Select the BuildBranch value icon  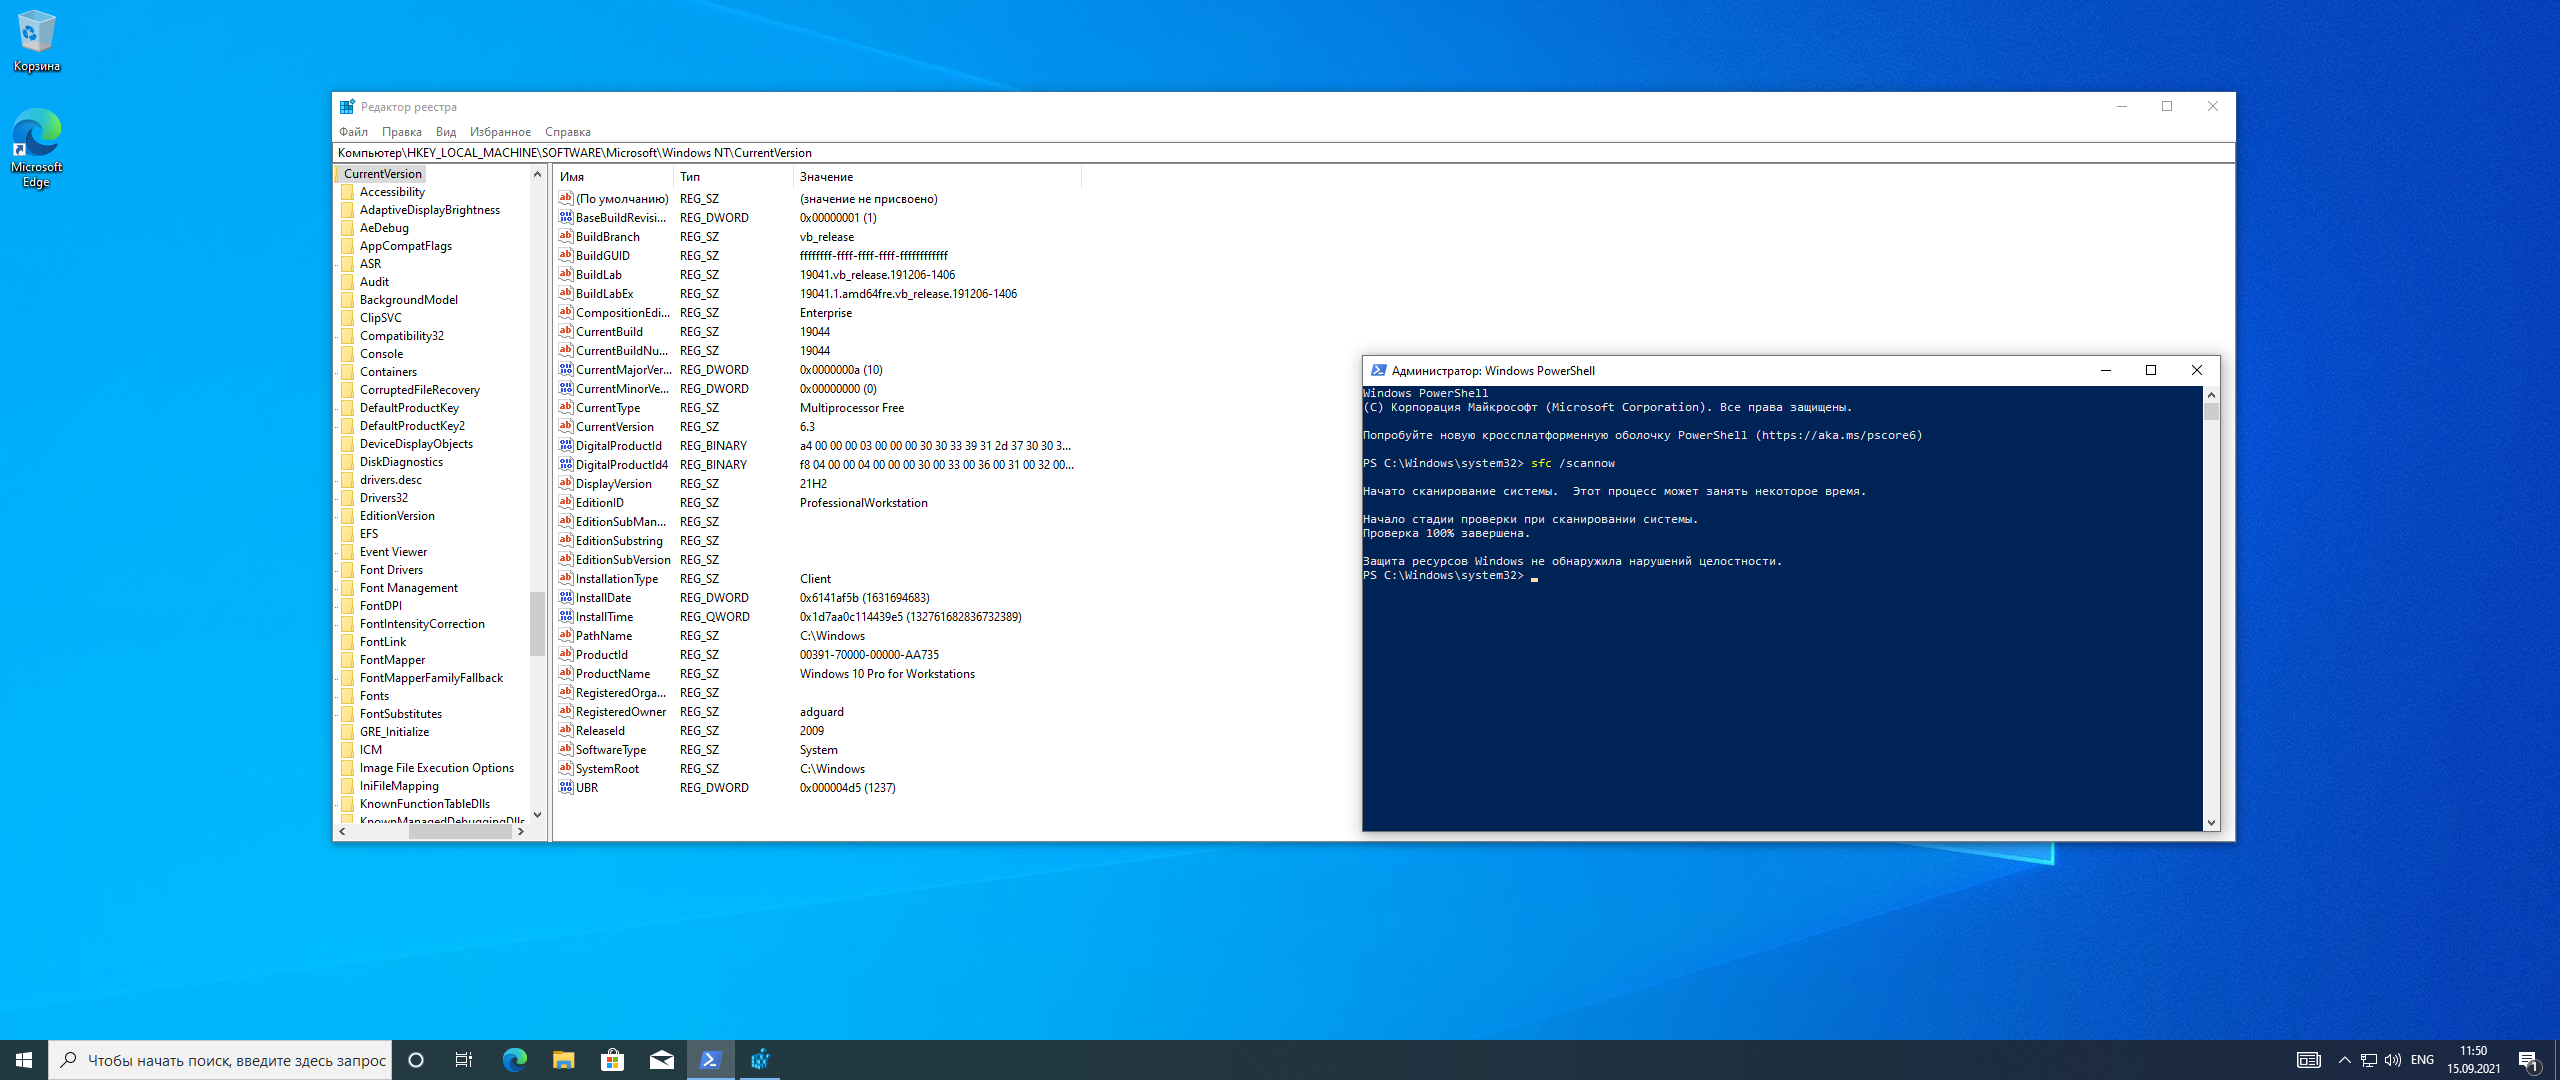pyautogui.click(x=566, y=236)
